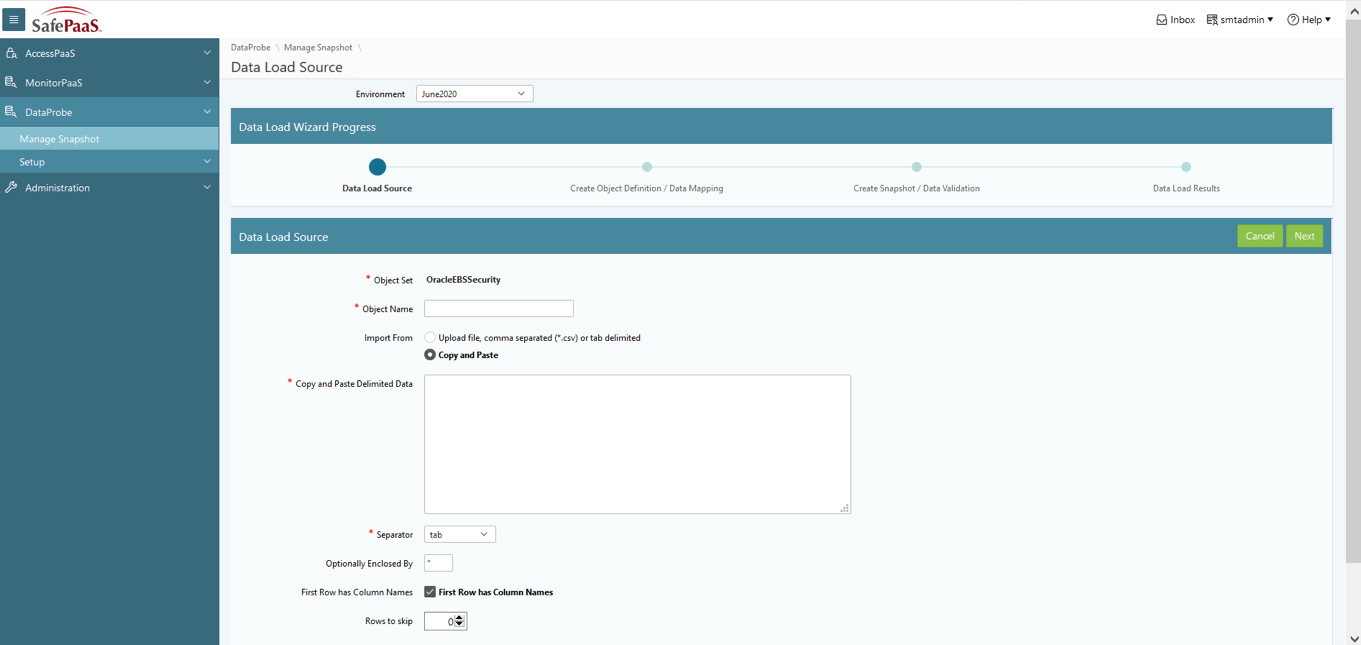Screen dimensions: 1361x645
Task: Click the AccessPaaS lock icon
Action: tap(11, 53)
